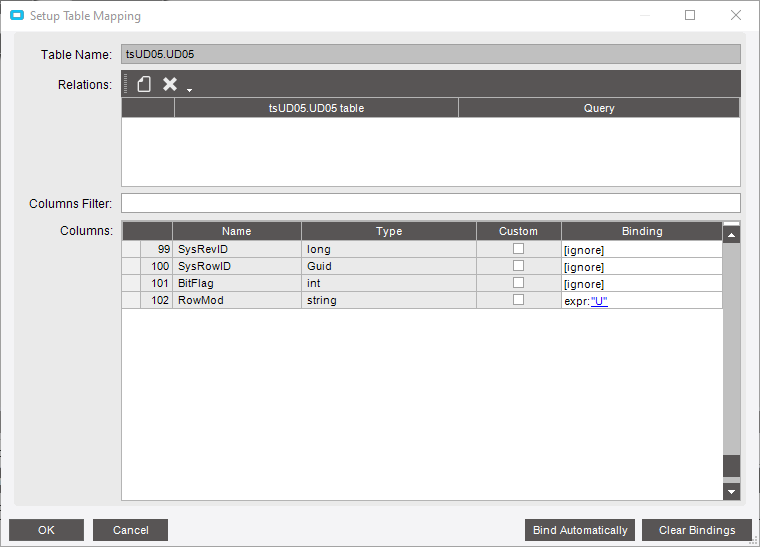Screen dimensions: 760x547
Task: Click the columns scrollbar down arrow
Action: pyautogui.click(x=731, y=491)
